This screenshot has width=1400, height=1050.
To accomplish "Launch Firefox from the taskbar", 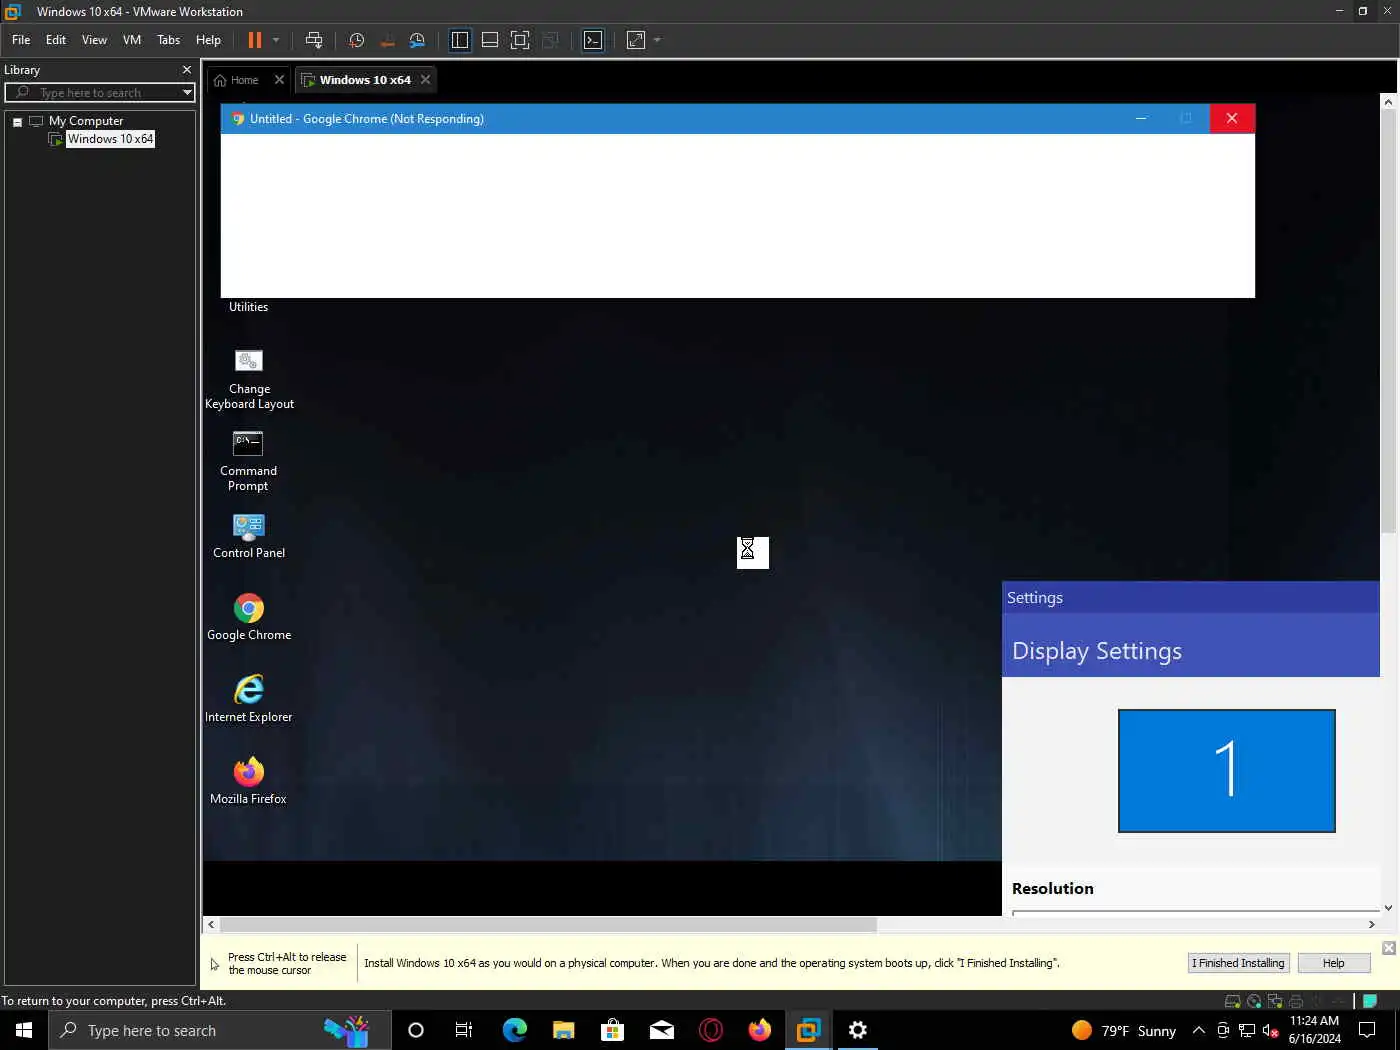I will point(760,1030).
